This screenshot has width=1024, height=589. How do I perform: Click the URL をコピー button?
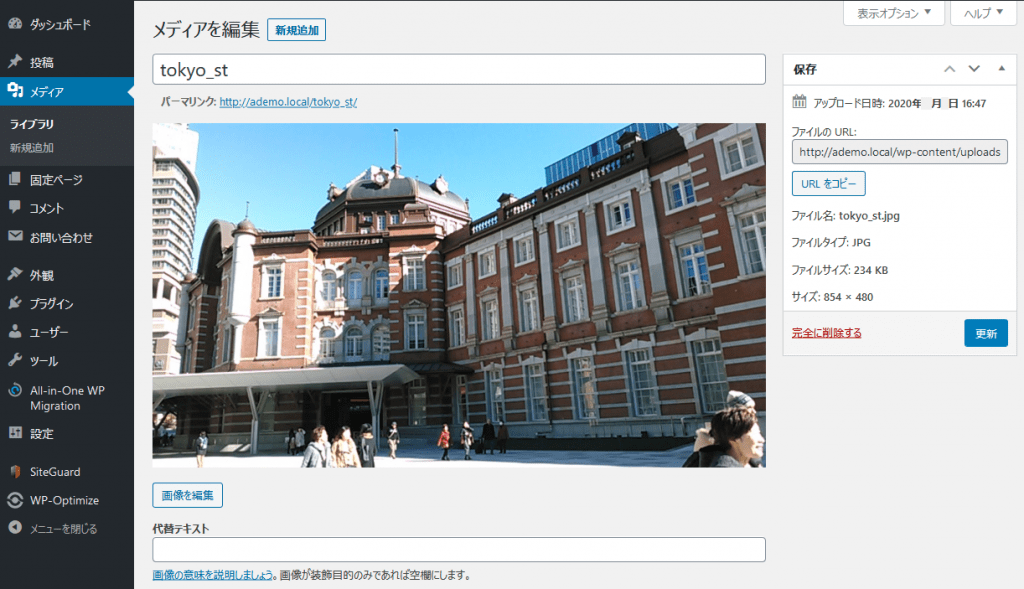pyautogui.click(x=828, y=183)
